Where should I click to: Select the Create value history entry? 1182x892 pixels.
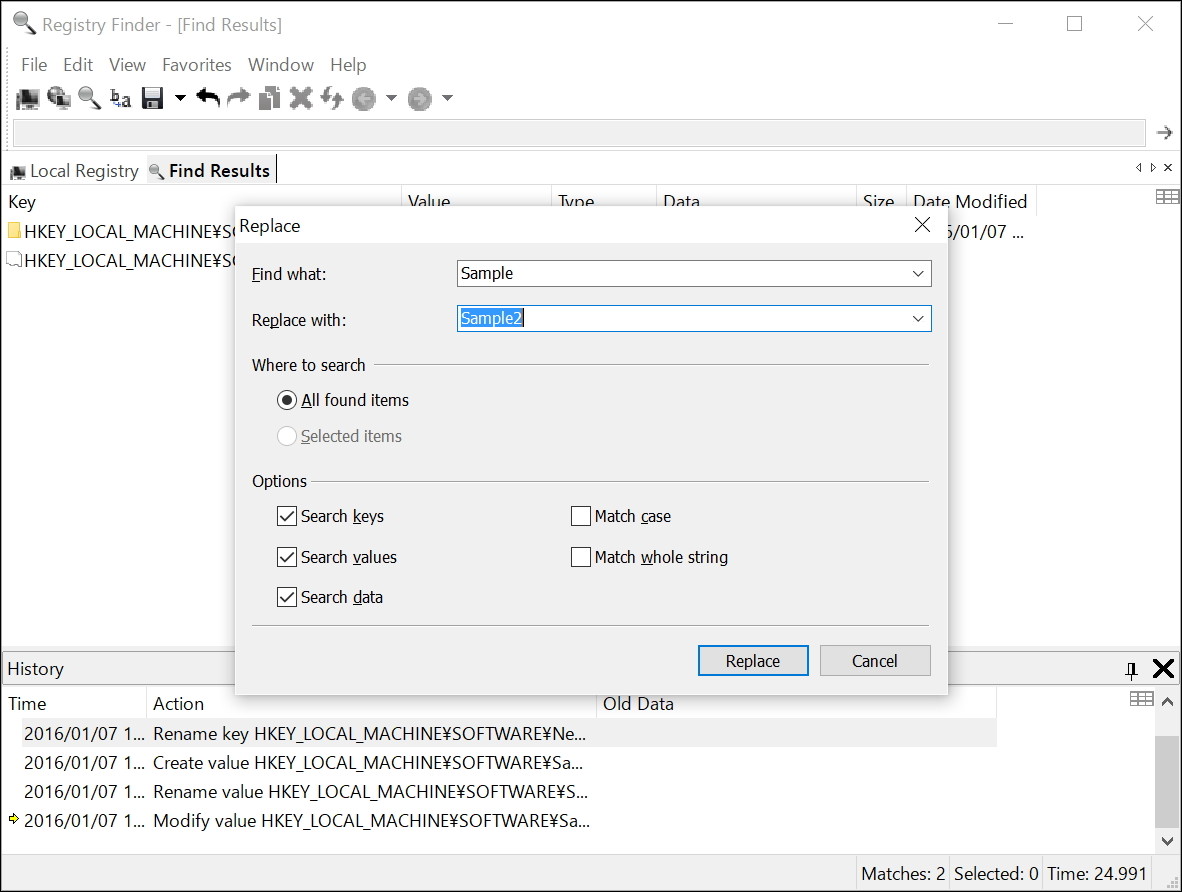coord(501,763)
